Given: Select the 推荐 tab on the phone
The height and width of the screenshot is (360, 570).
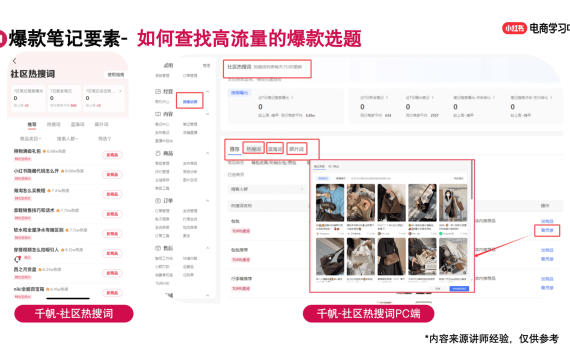Looking at the screenshot, I should (x=32, y=125).
